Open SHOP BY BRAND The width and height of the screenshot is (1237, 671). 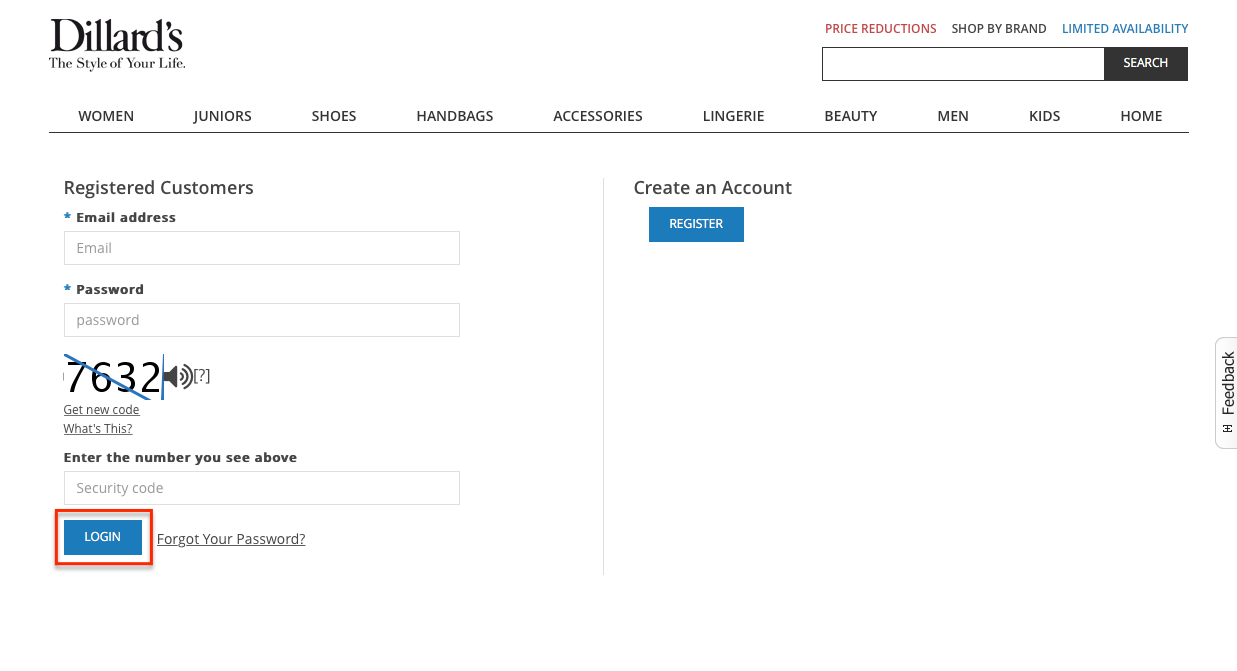(x=998, y=28)
